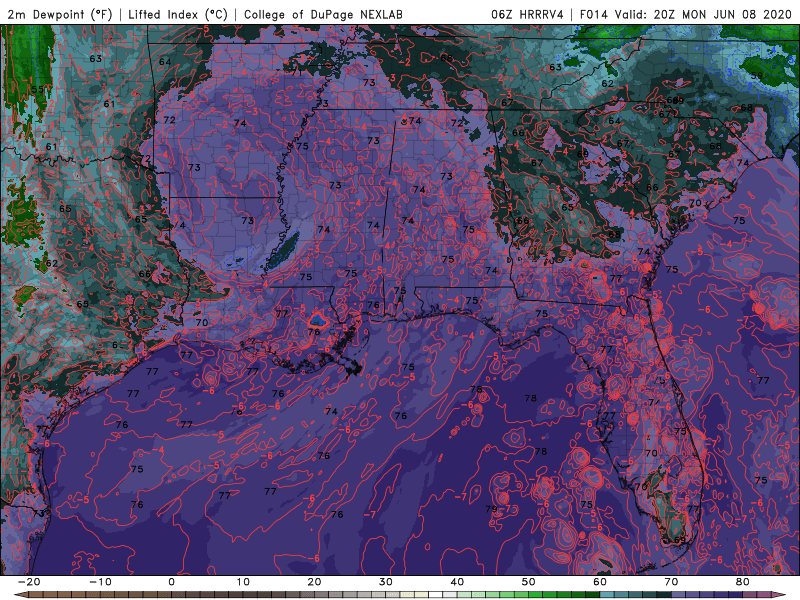This screenshot has width=800, height=600.
Task: Click the '55' dewpoint value on map
Action: [37, 89]
